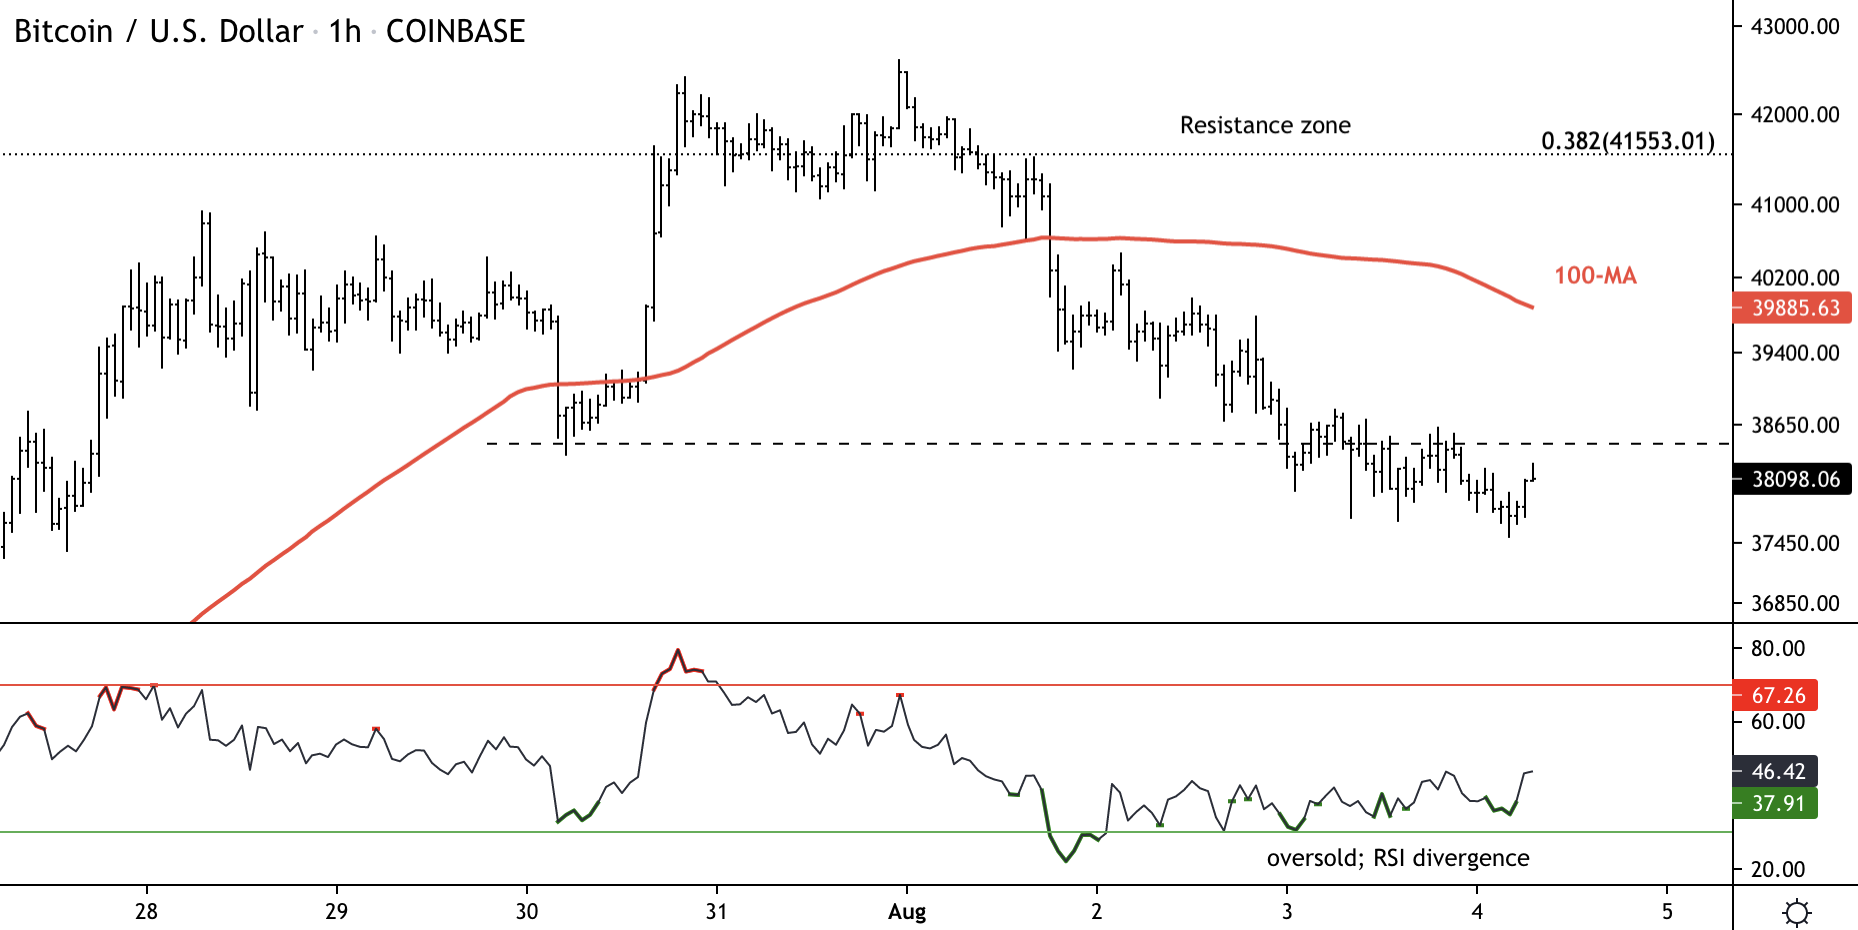This screenshot has width=1858, height=930.
Task: Click the 42000.00 price axis label
Action: click(x=1795, y=115)
